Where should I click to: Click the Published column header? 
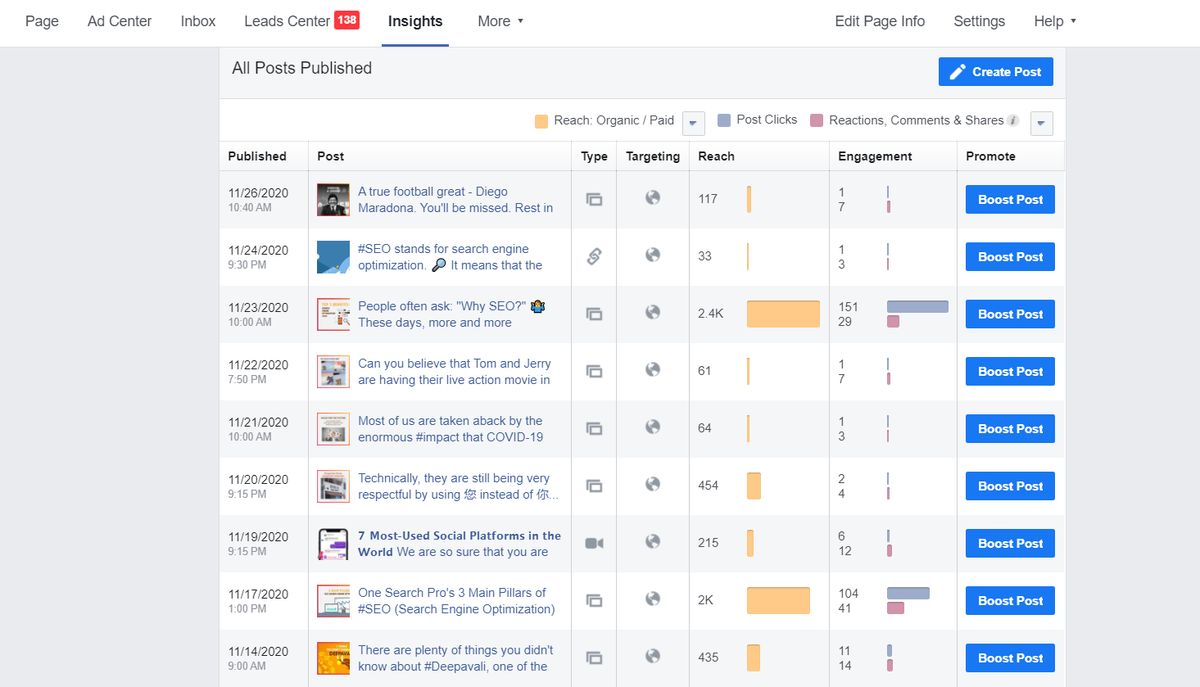click(257, 156)
